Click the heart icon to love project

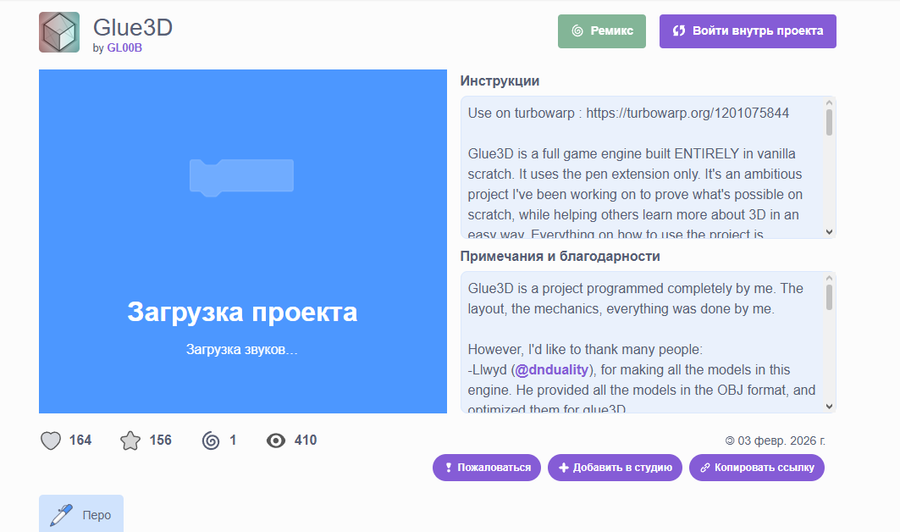pos(51,441)
